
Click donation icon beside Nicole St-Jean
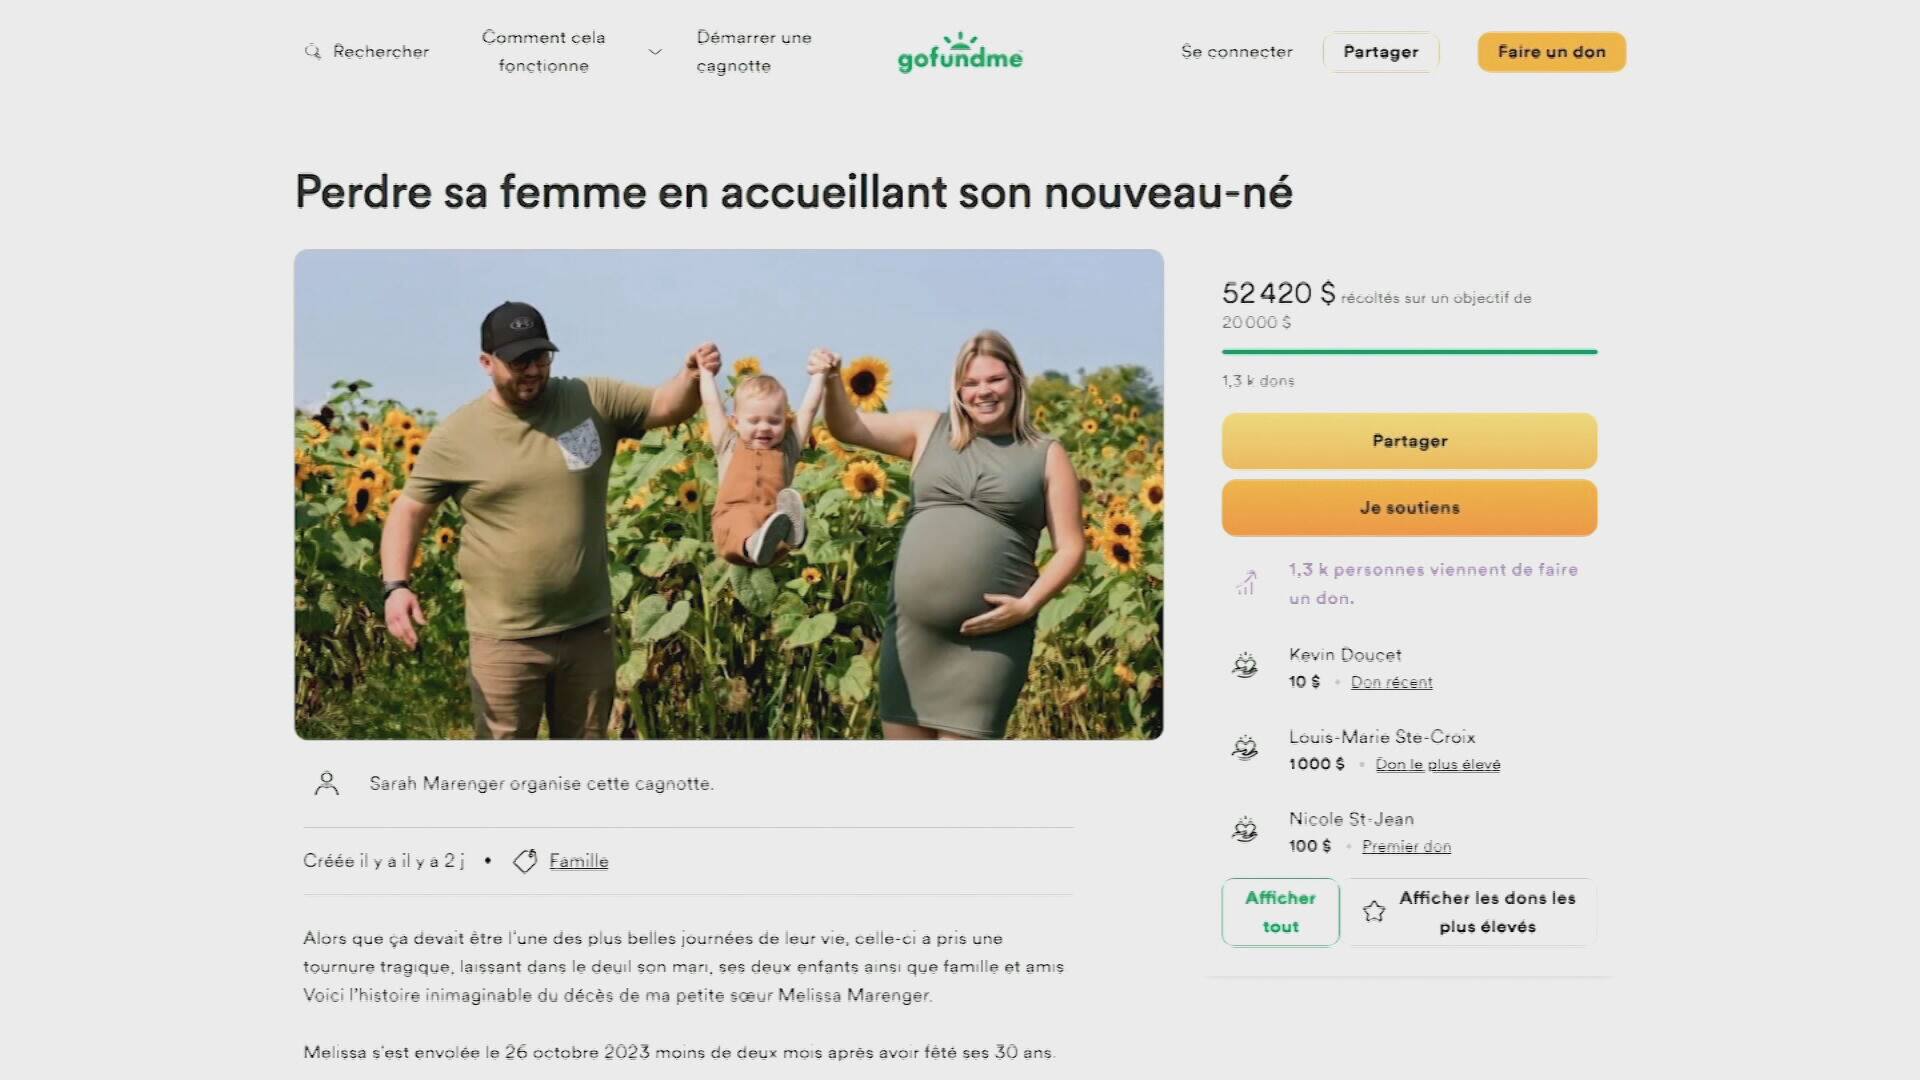click(1244, 829)
